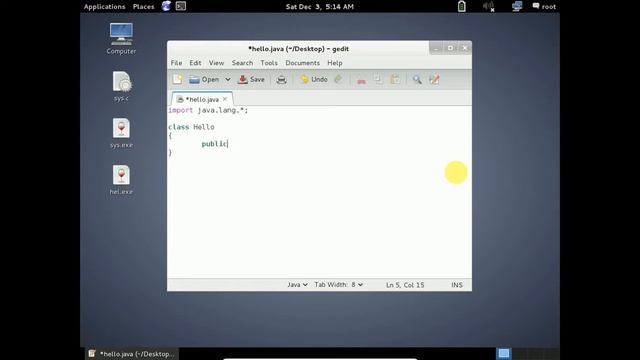
Task: Click the INS mode indicator
Action: [457, 285]
